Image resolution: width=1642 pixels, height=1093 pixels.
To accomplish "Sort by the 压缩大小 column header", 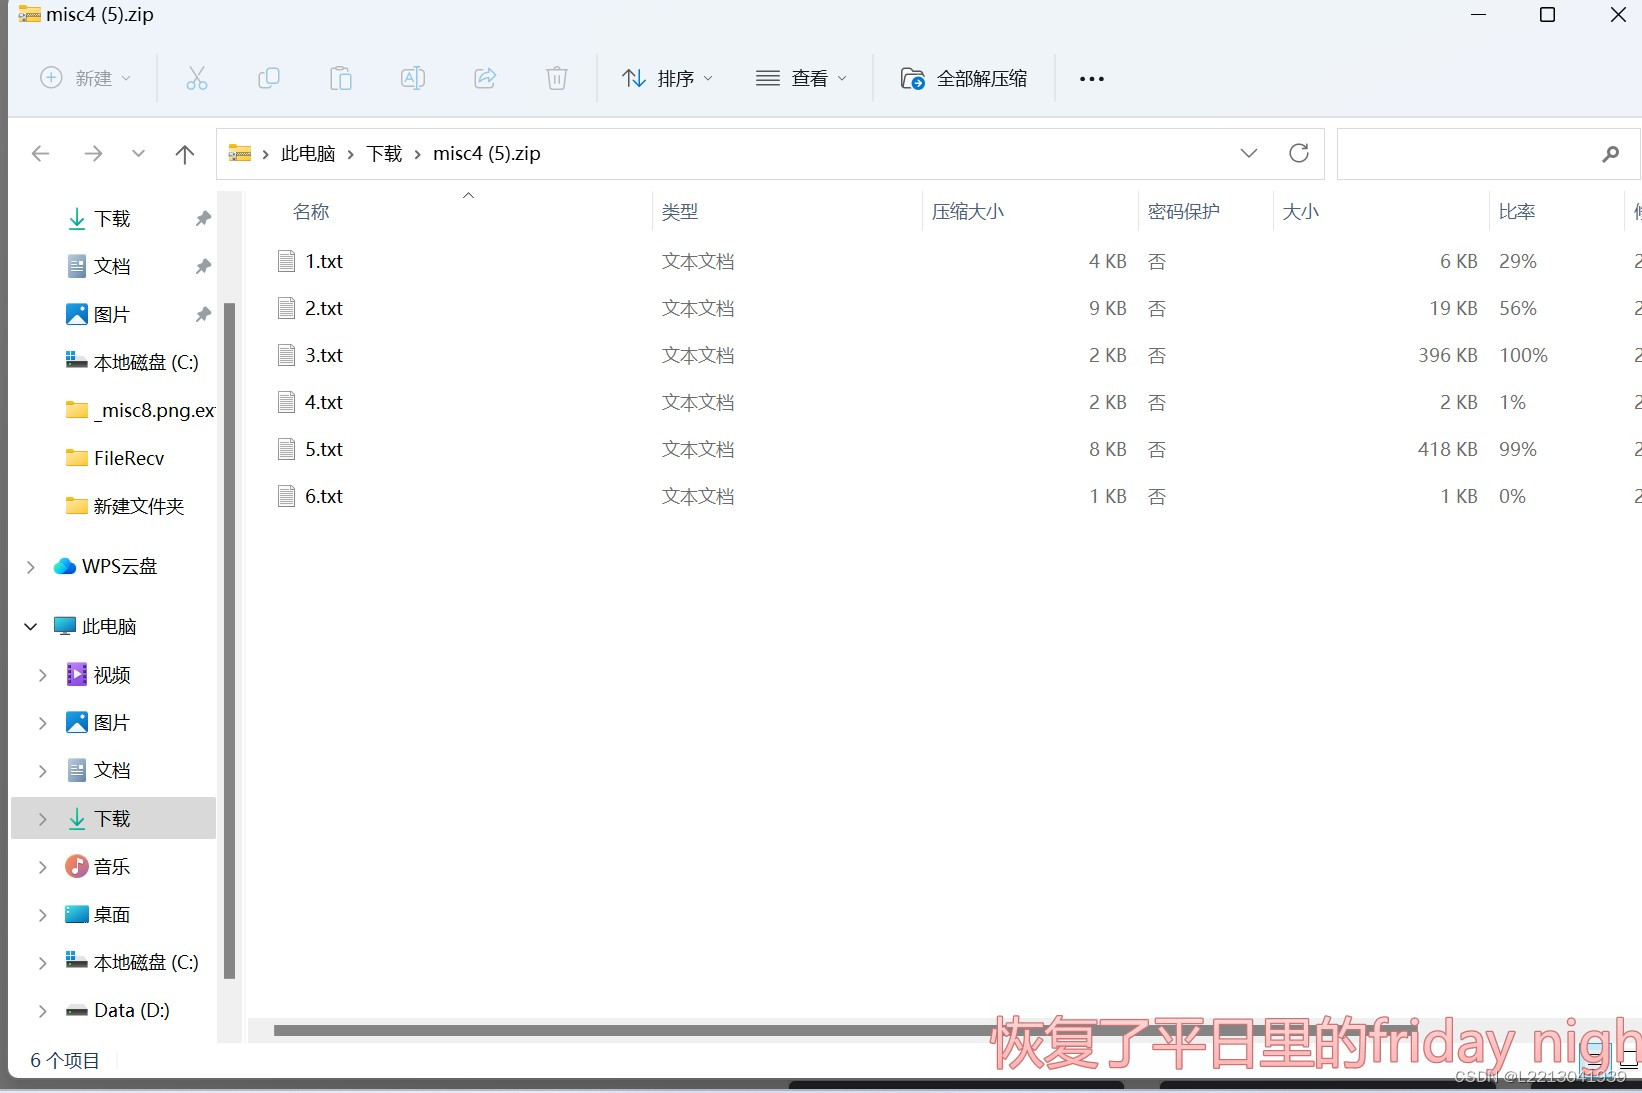I will point(968,212).
